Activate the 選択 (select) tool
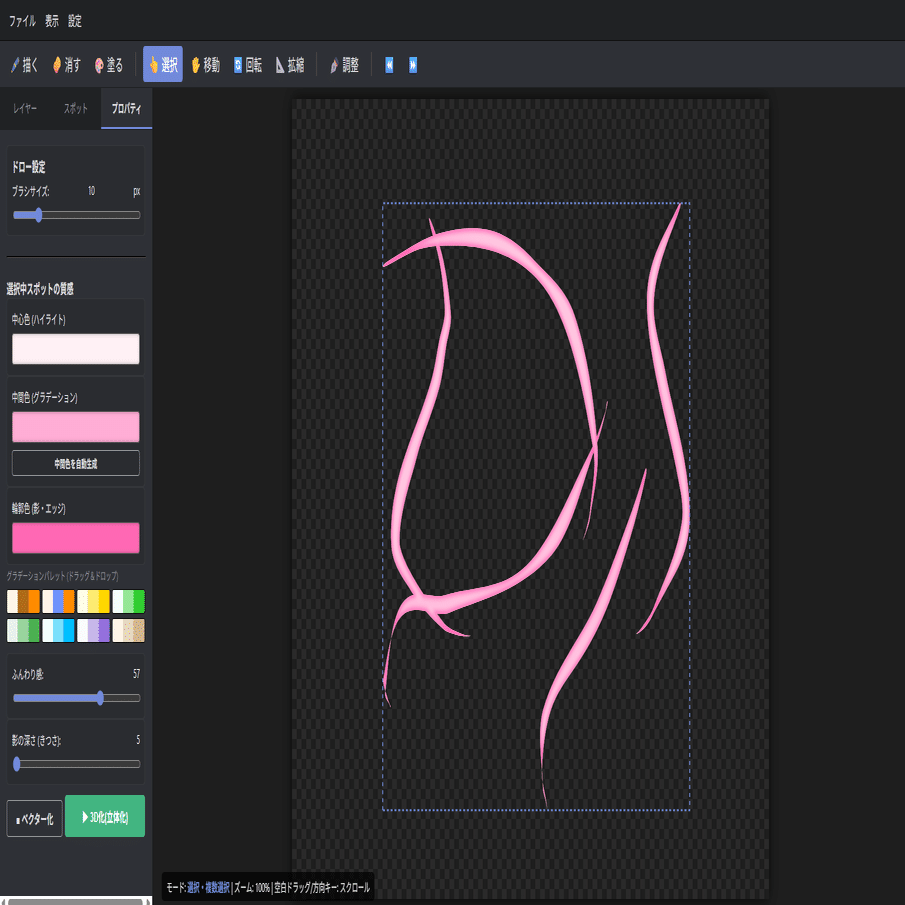 pos(163,65)
